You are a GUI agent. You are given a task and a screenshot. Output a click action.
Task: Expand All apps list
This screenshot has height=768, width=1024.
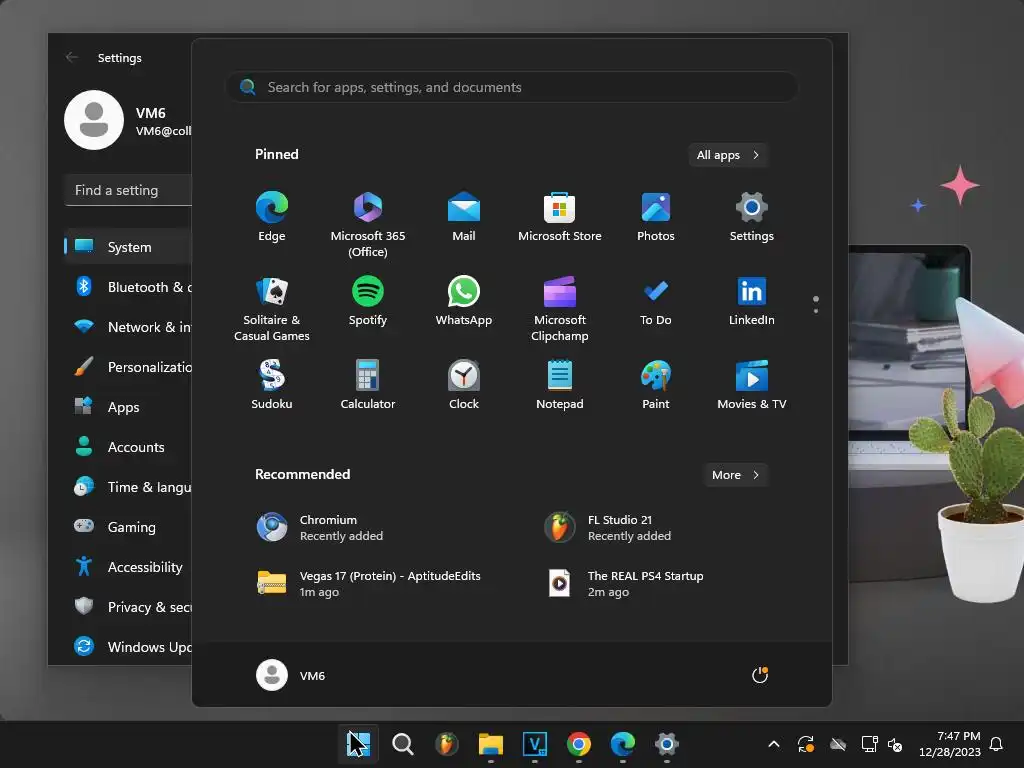pyautogui.click(x=728, y=155)
